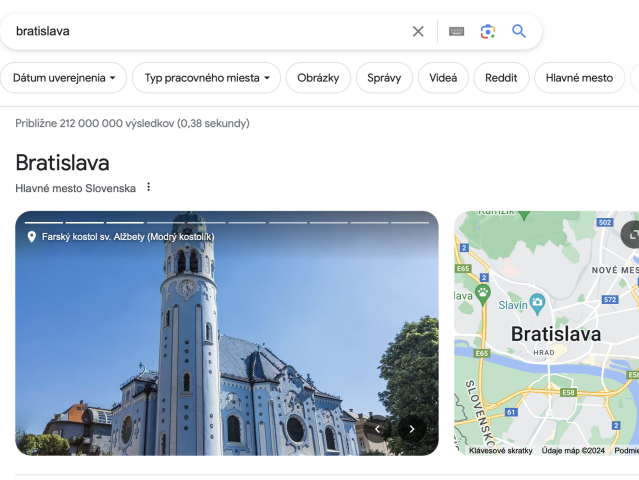Viewport: 639px width, 480px height.
Task: Expand the Dátum uverejnenia dropdown
Action: tap(64, 78)
